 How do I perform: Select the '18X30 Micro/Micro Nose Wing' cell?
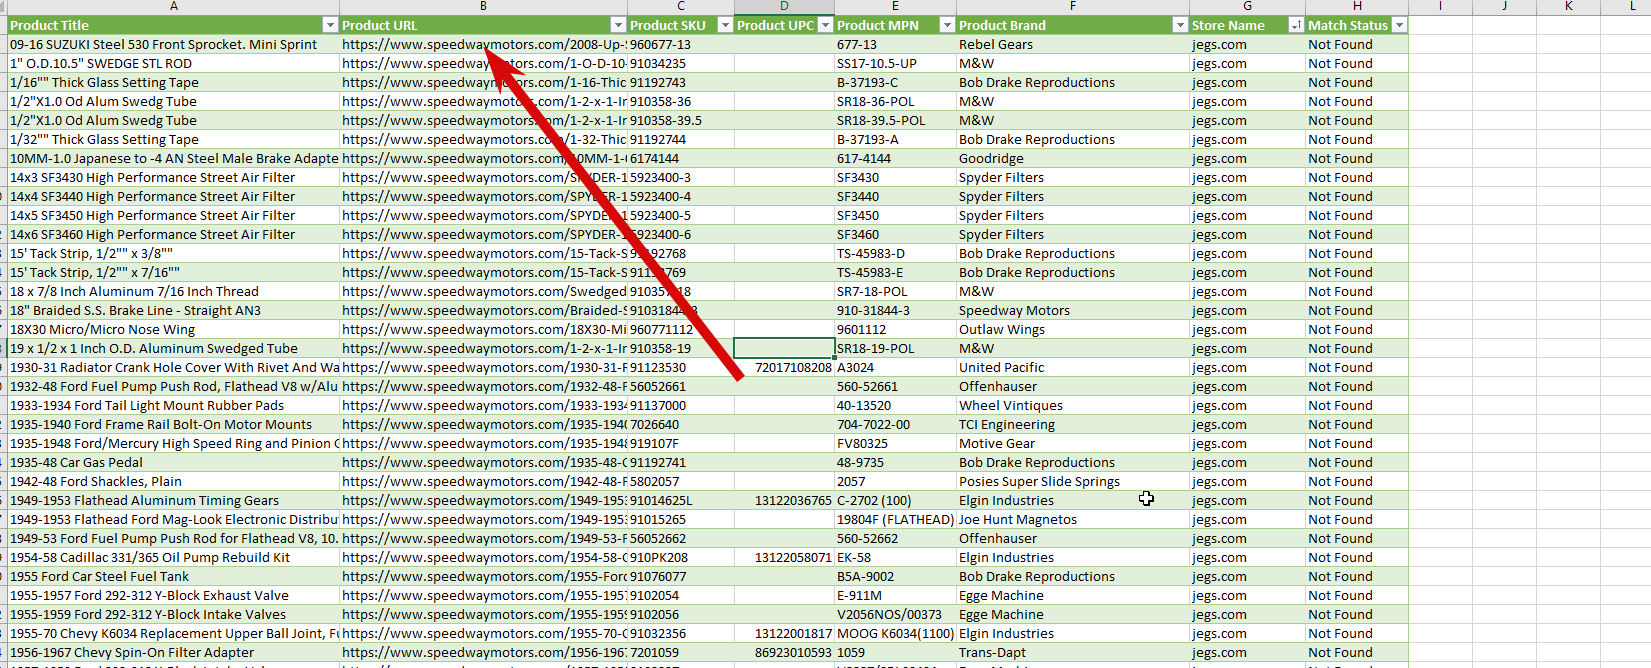pyautogui.click(x=173, y=329)
